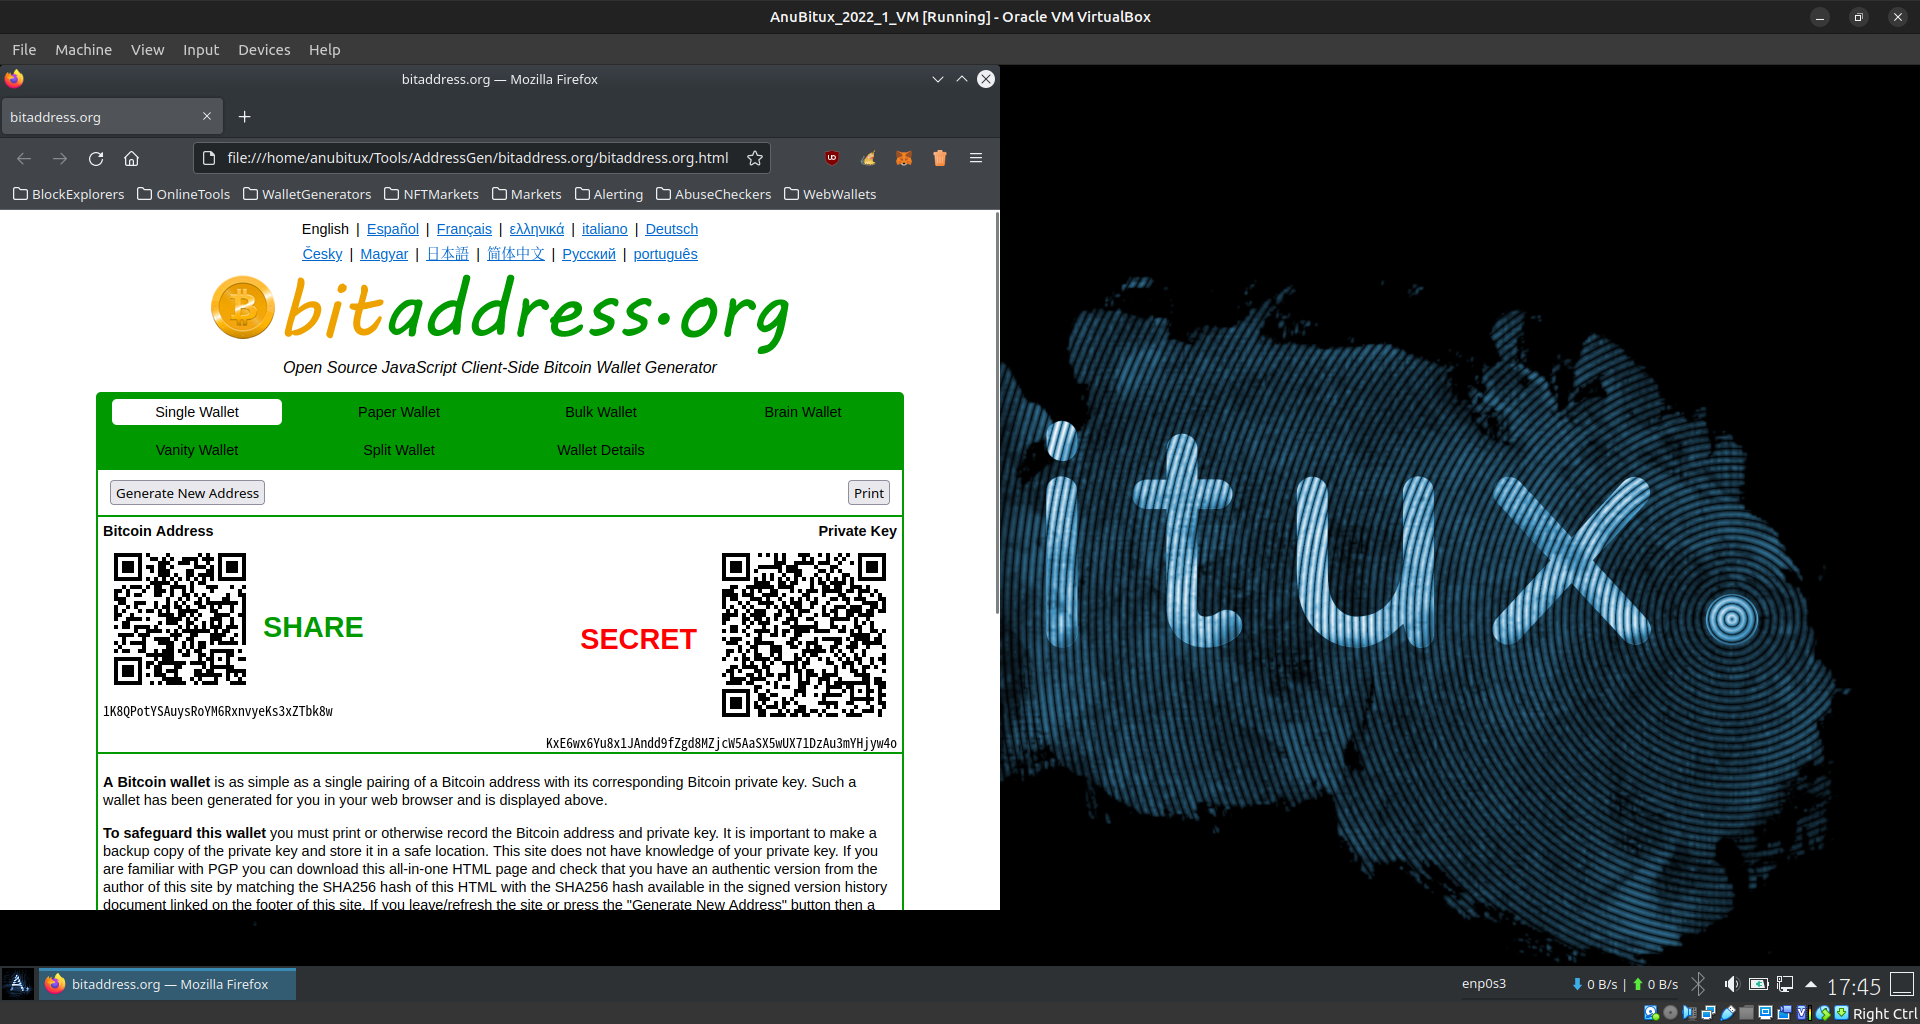
Task: Click the Firefox forward arrow
Action: [60, 158]
